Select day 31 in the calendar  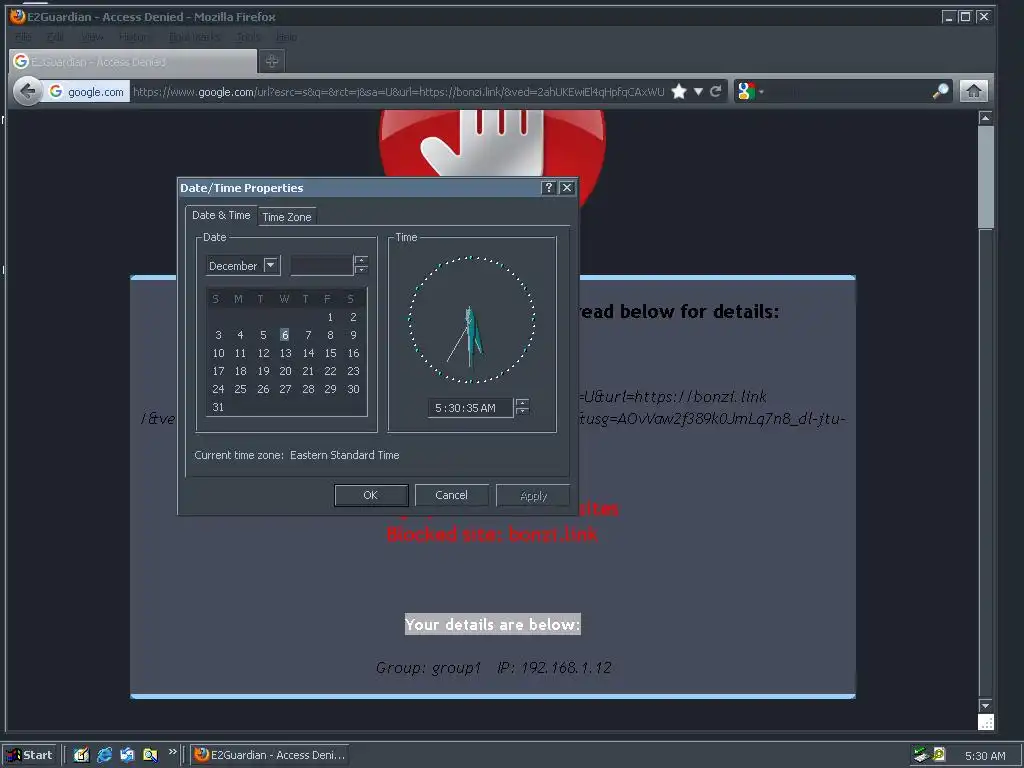pos(218,407)
